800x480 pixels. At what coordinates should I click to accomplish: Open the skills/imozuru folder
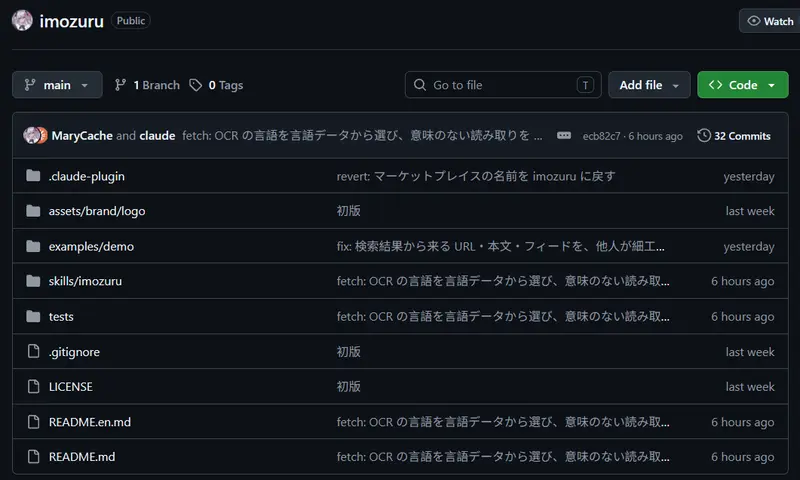pyautogui.click(x=85, y=281)
